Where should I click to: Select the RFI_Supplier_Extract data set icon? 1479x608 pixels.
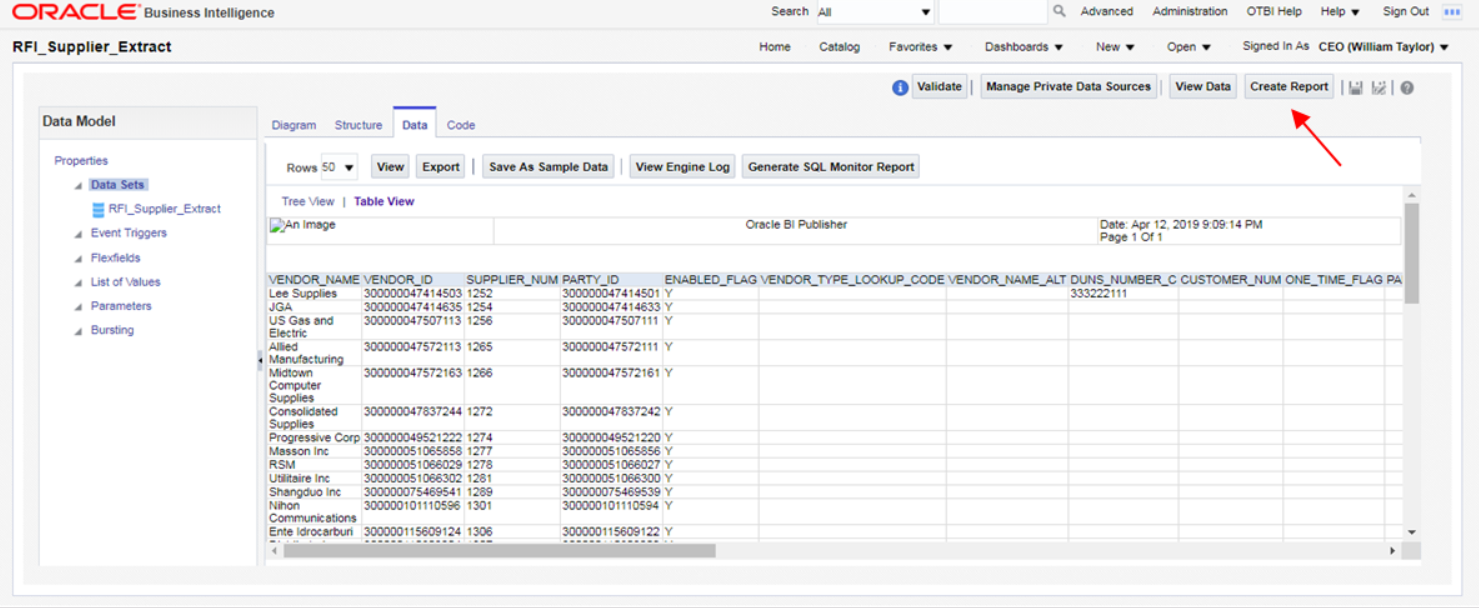[98, 209]
